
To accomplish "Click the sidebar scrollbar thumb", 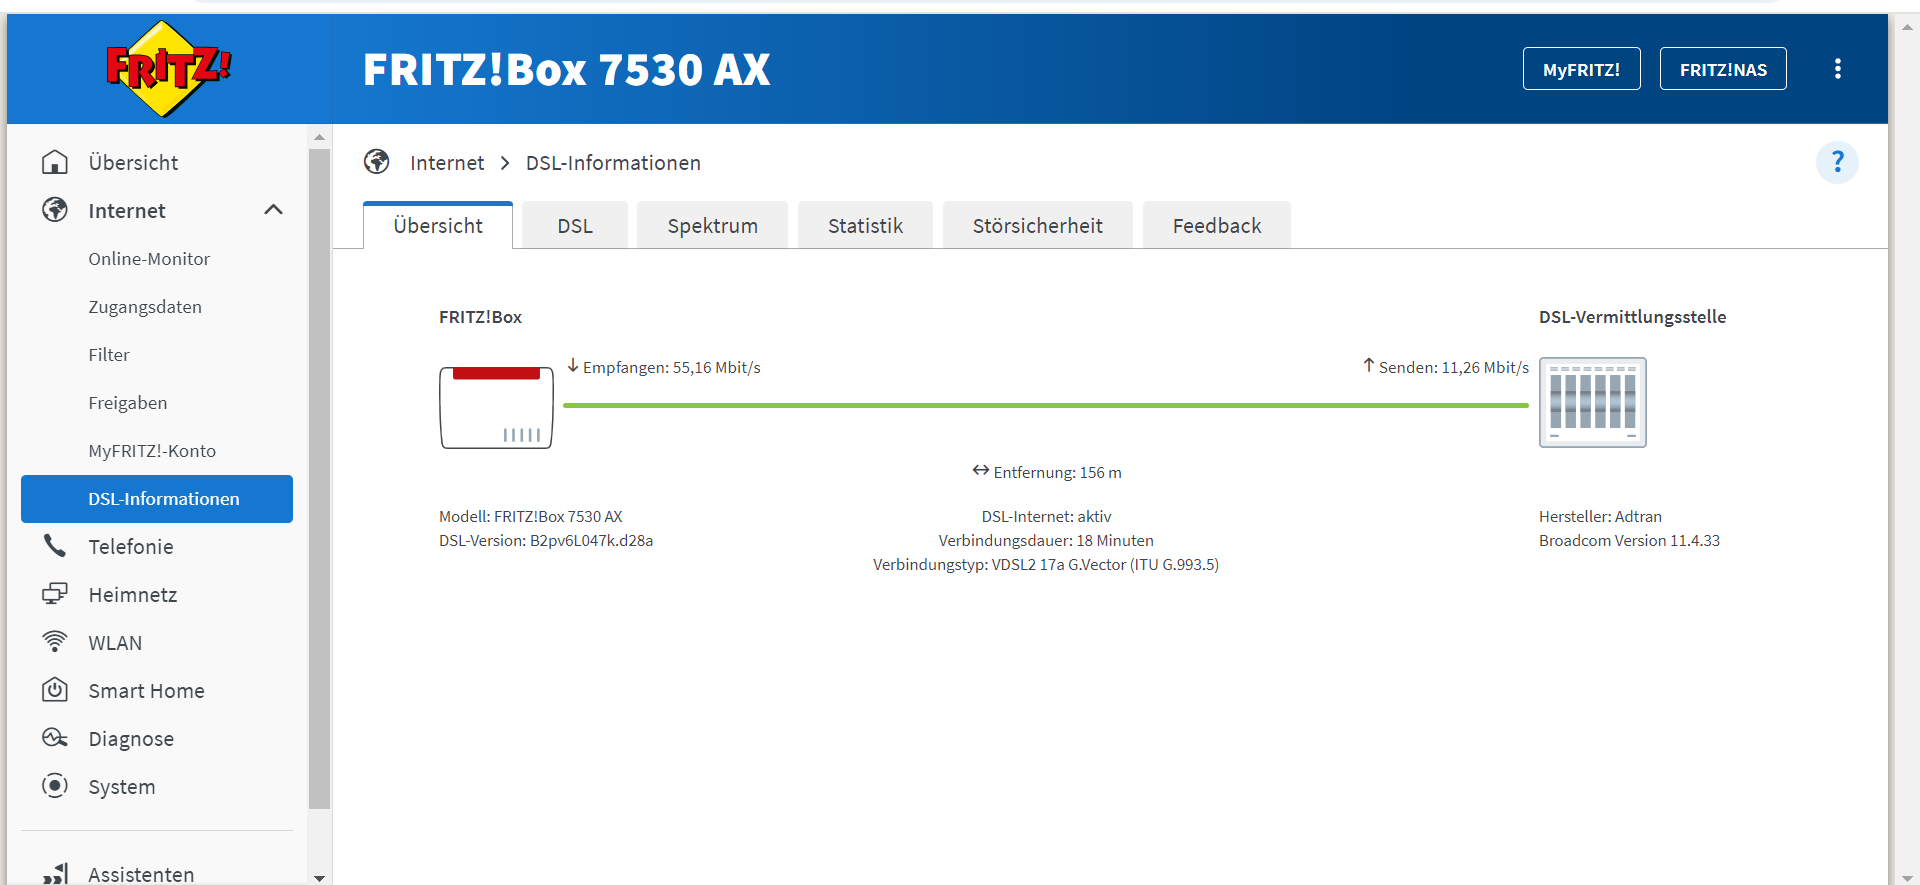I will pos(319,478).
